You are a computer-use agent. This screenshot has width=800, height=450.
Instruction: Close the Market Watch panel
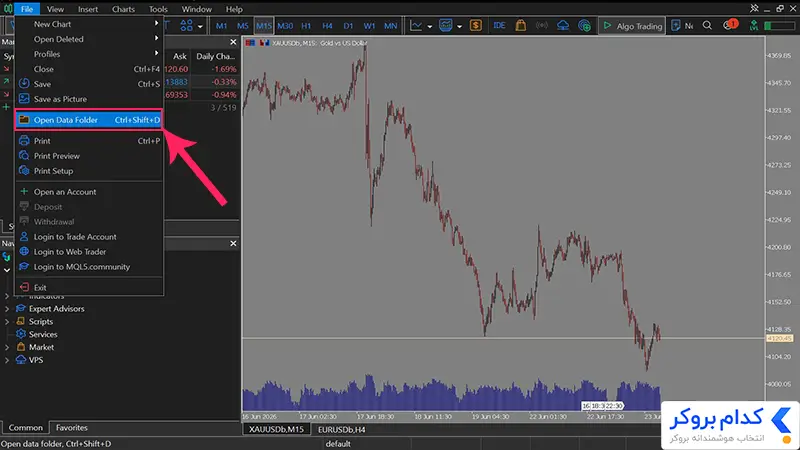pos(233,42)
